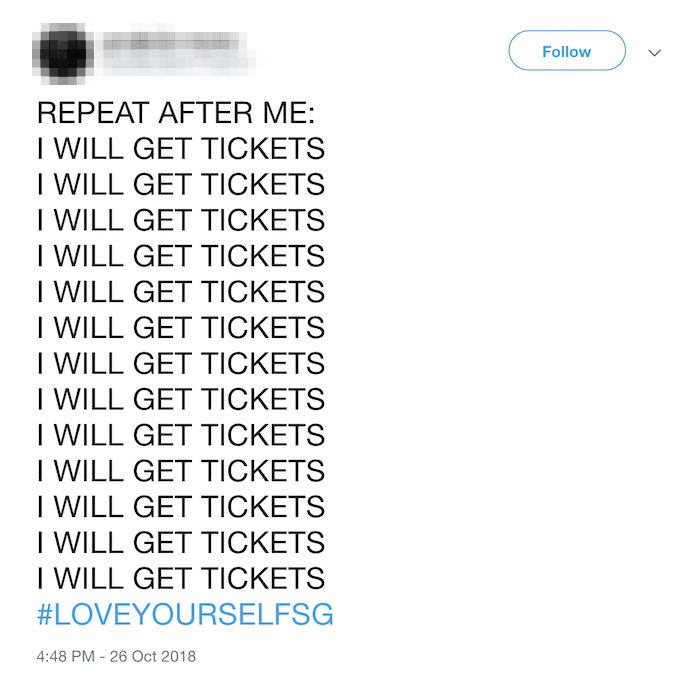Select the fourth "I WILL GET TICKETS" line
This screenshot has height=674, width=700.
point(181,256)
